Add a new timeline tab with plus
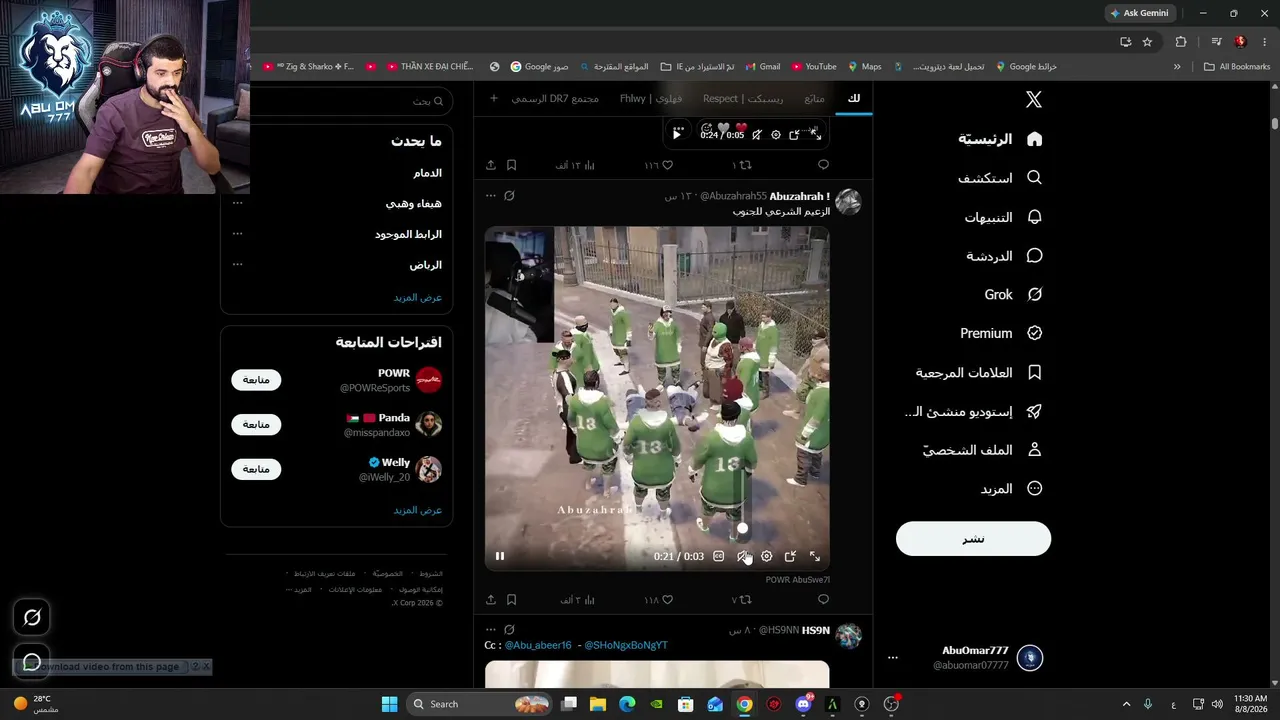 (x=493, y=98)
